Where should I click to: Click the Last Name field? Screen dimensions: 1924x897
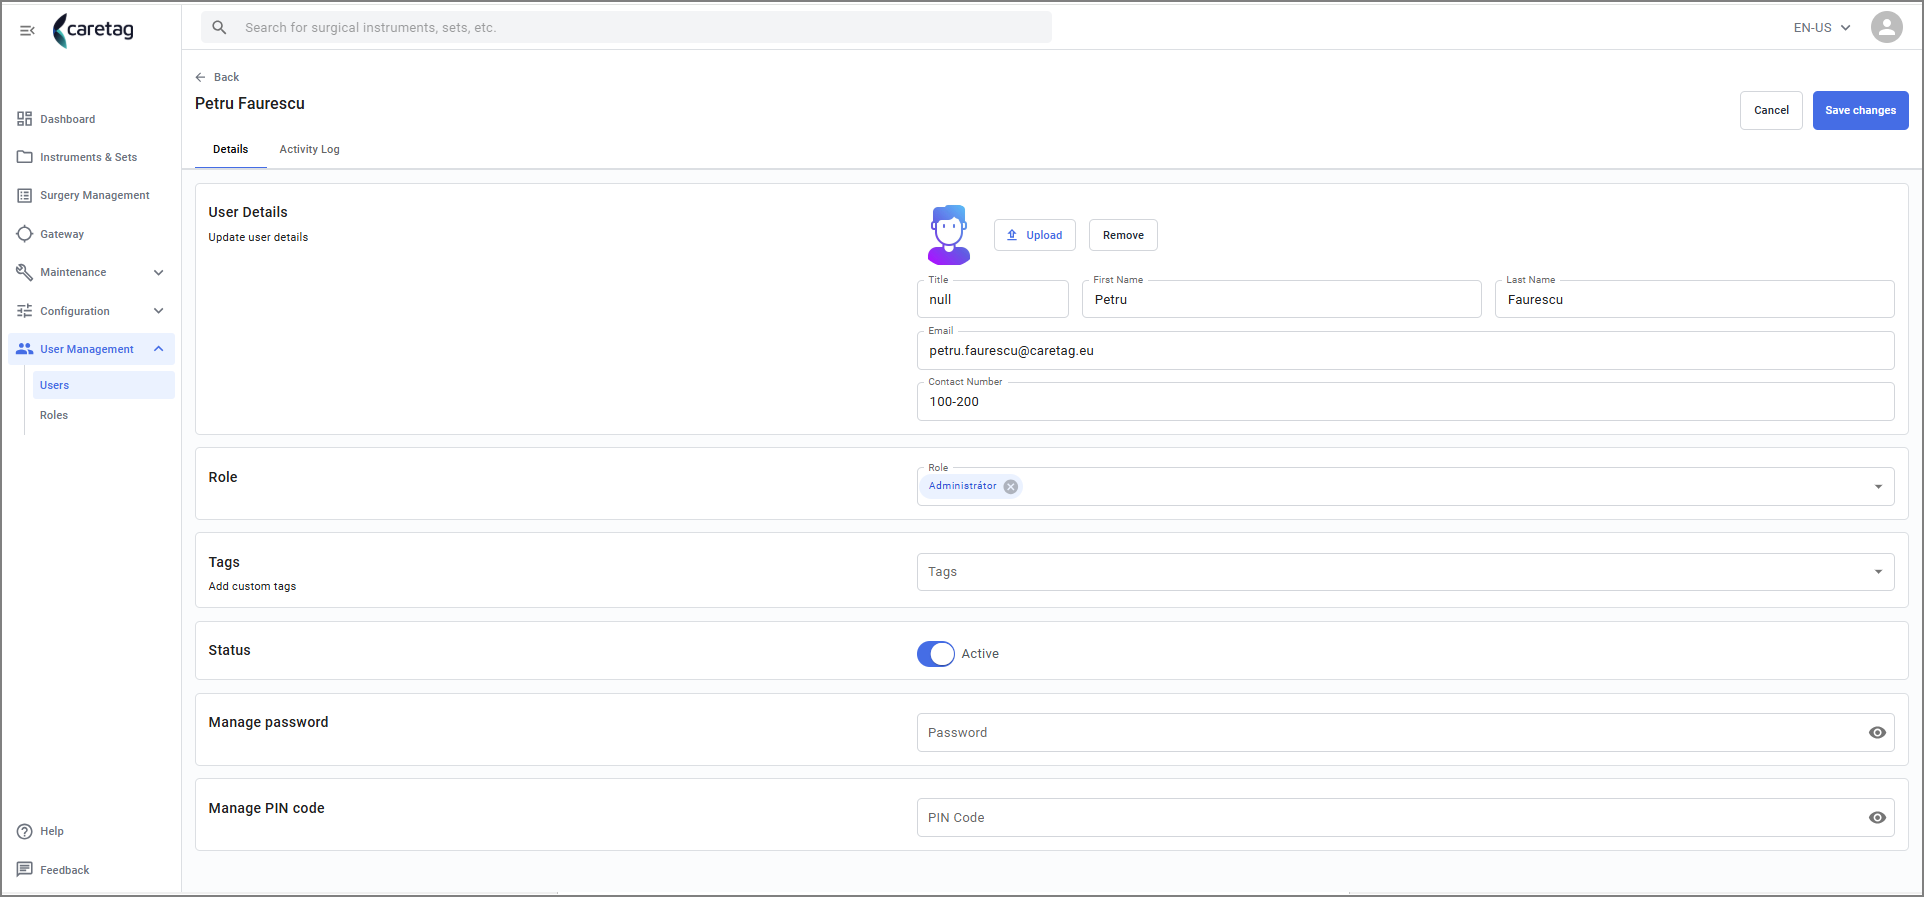[x=1694, y=299]
